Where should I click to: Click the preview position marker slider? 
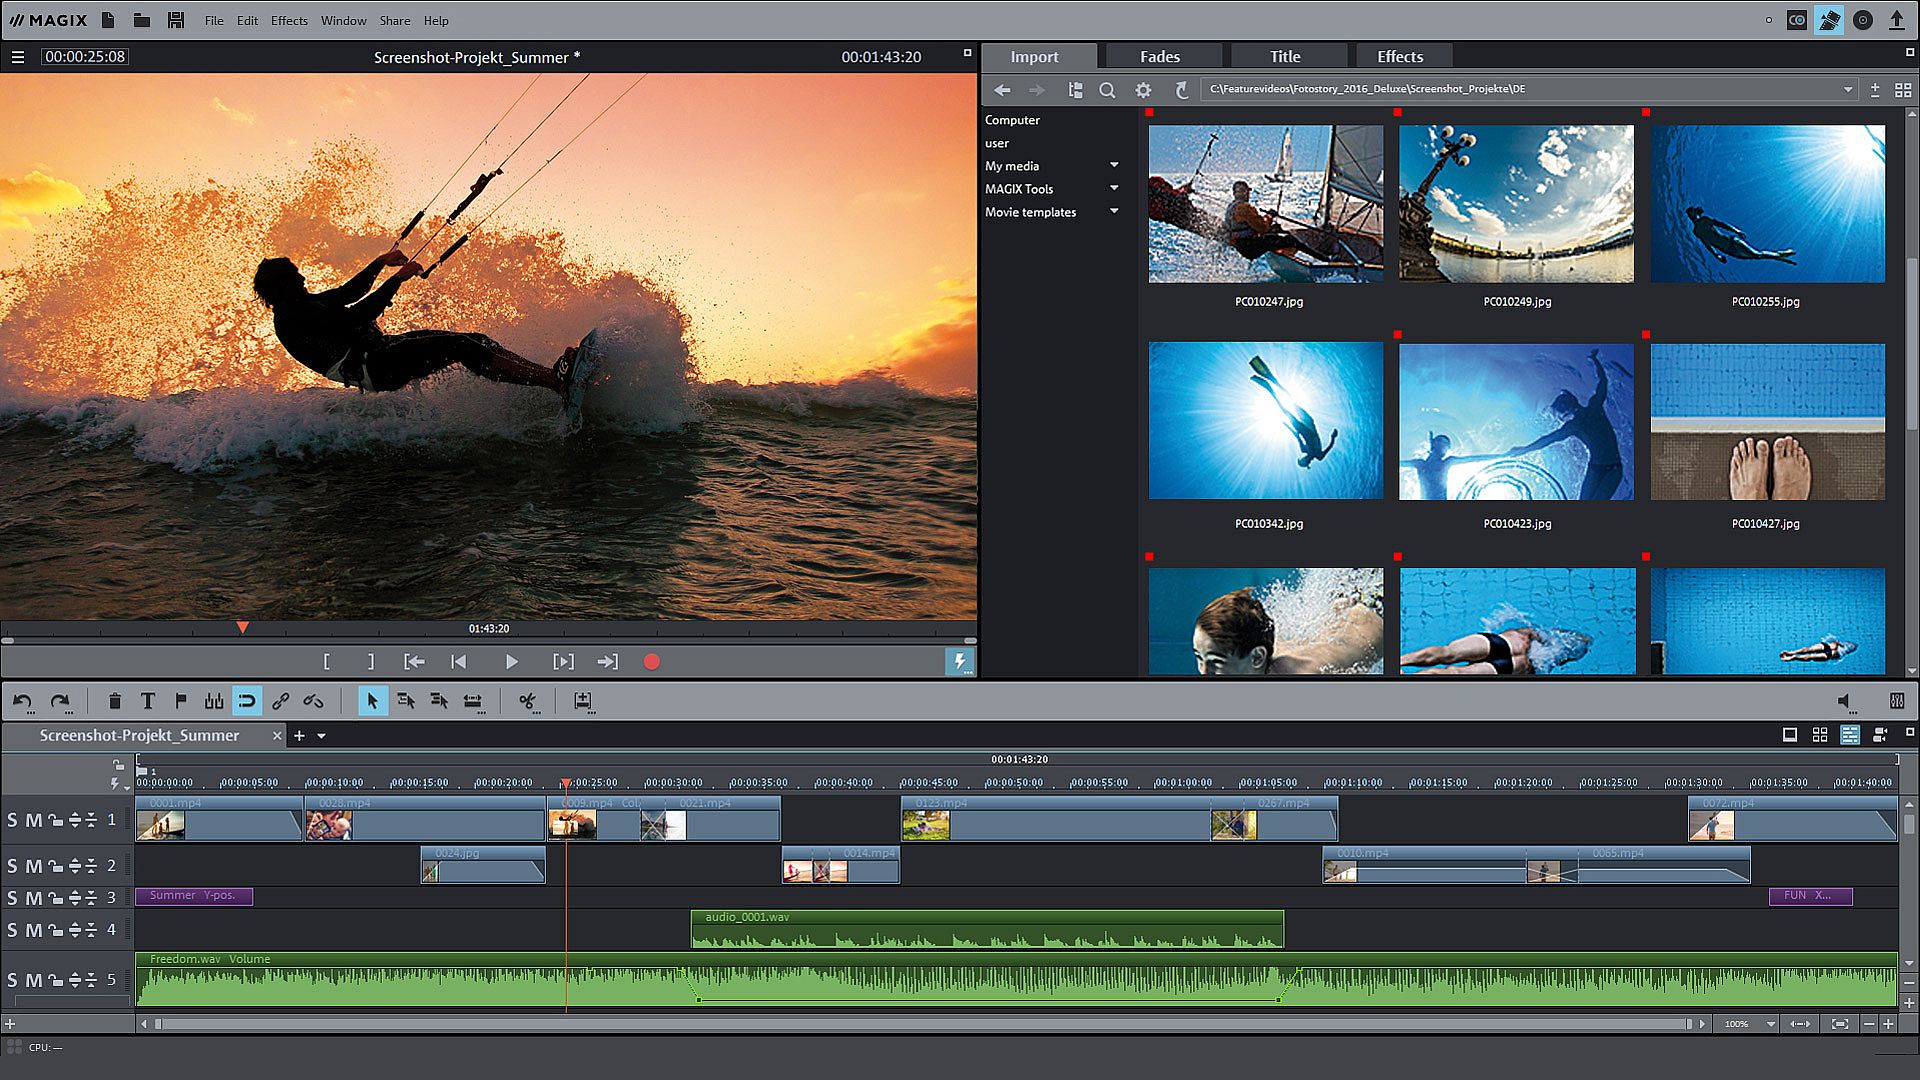click(x=242, y=628)
